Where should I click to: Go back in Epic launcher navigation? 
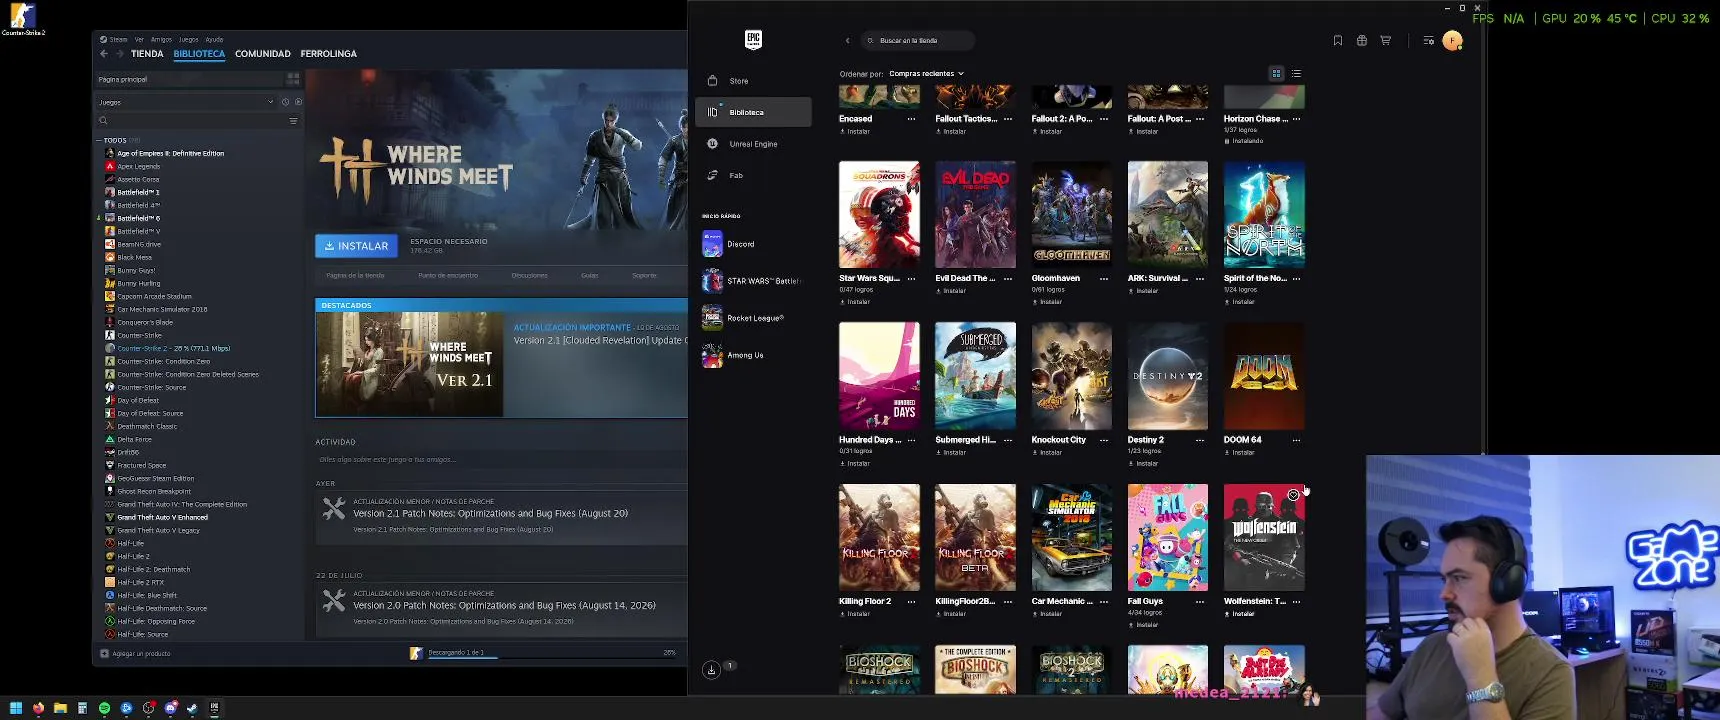coord(848,41)
